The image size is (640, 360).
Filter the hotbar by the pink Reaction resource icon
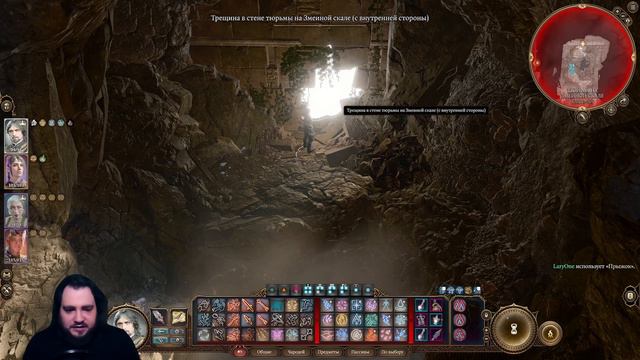click(296, 290)
